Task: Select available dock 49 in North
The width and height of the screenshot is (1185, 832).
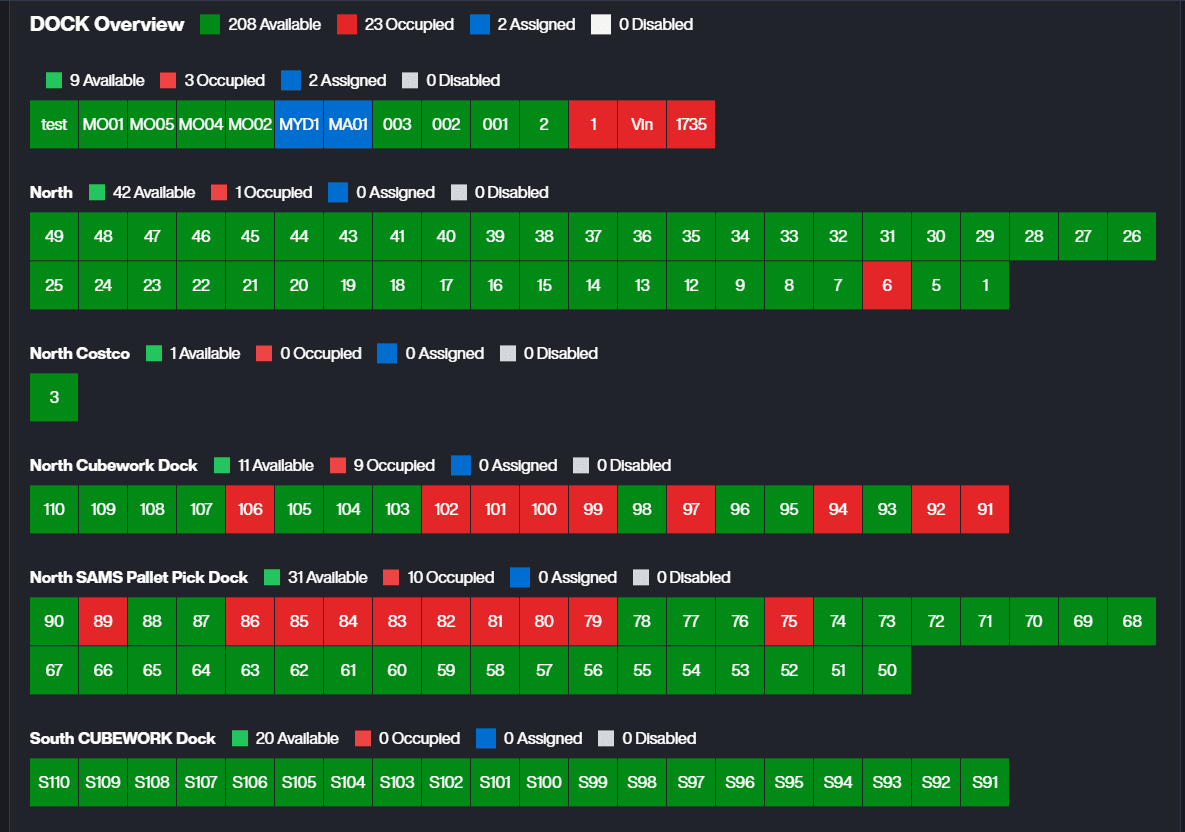Action: click(54, 236)
